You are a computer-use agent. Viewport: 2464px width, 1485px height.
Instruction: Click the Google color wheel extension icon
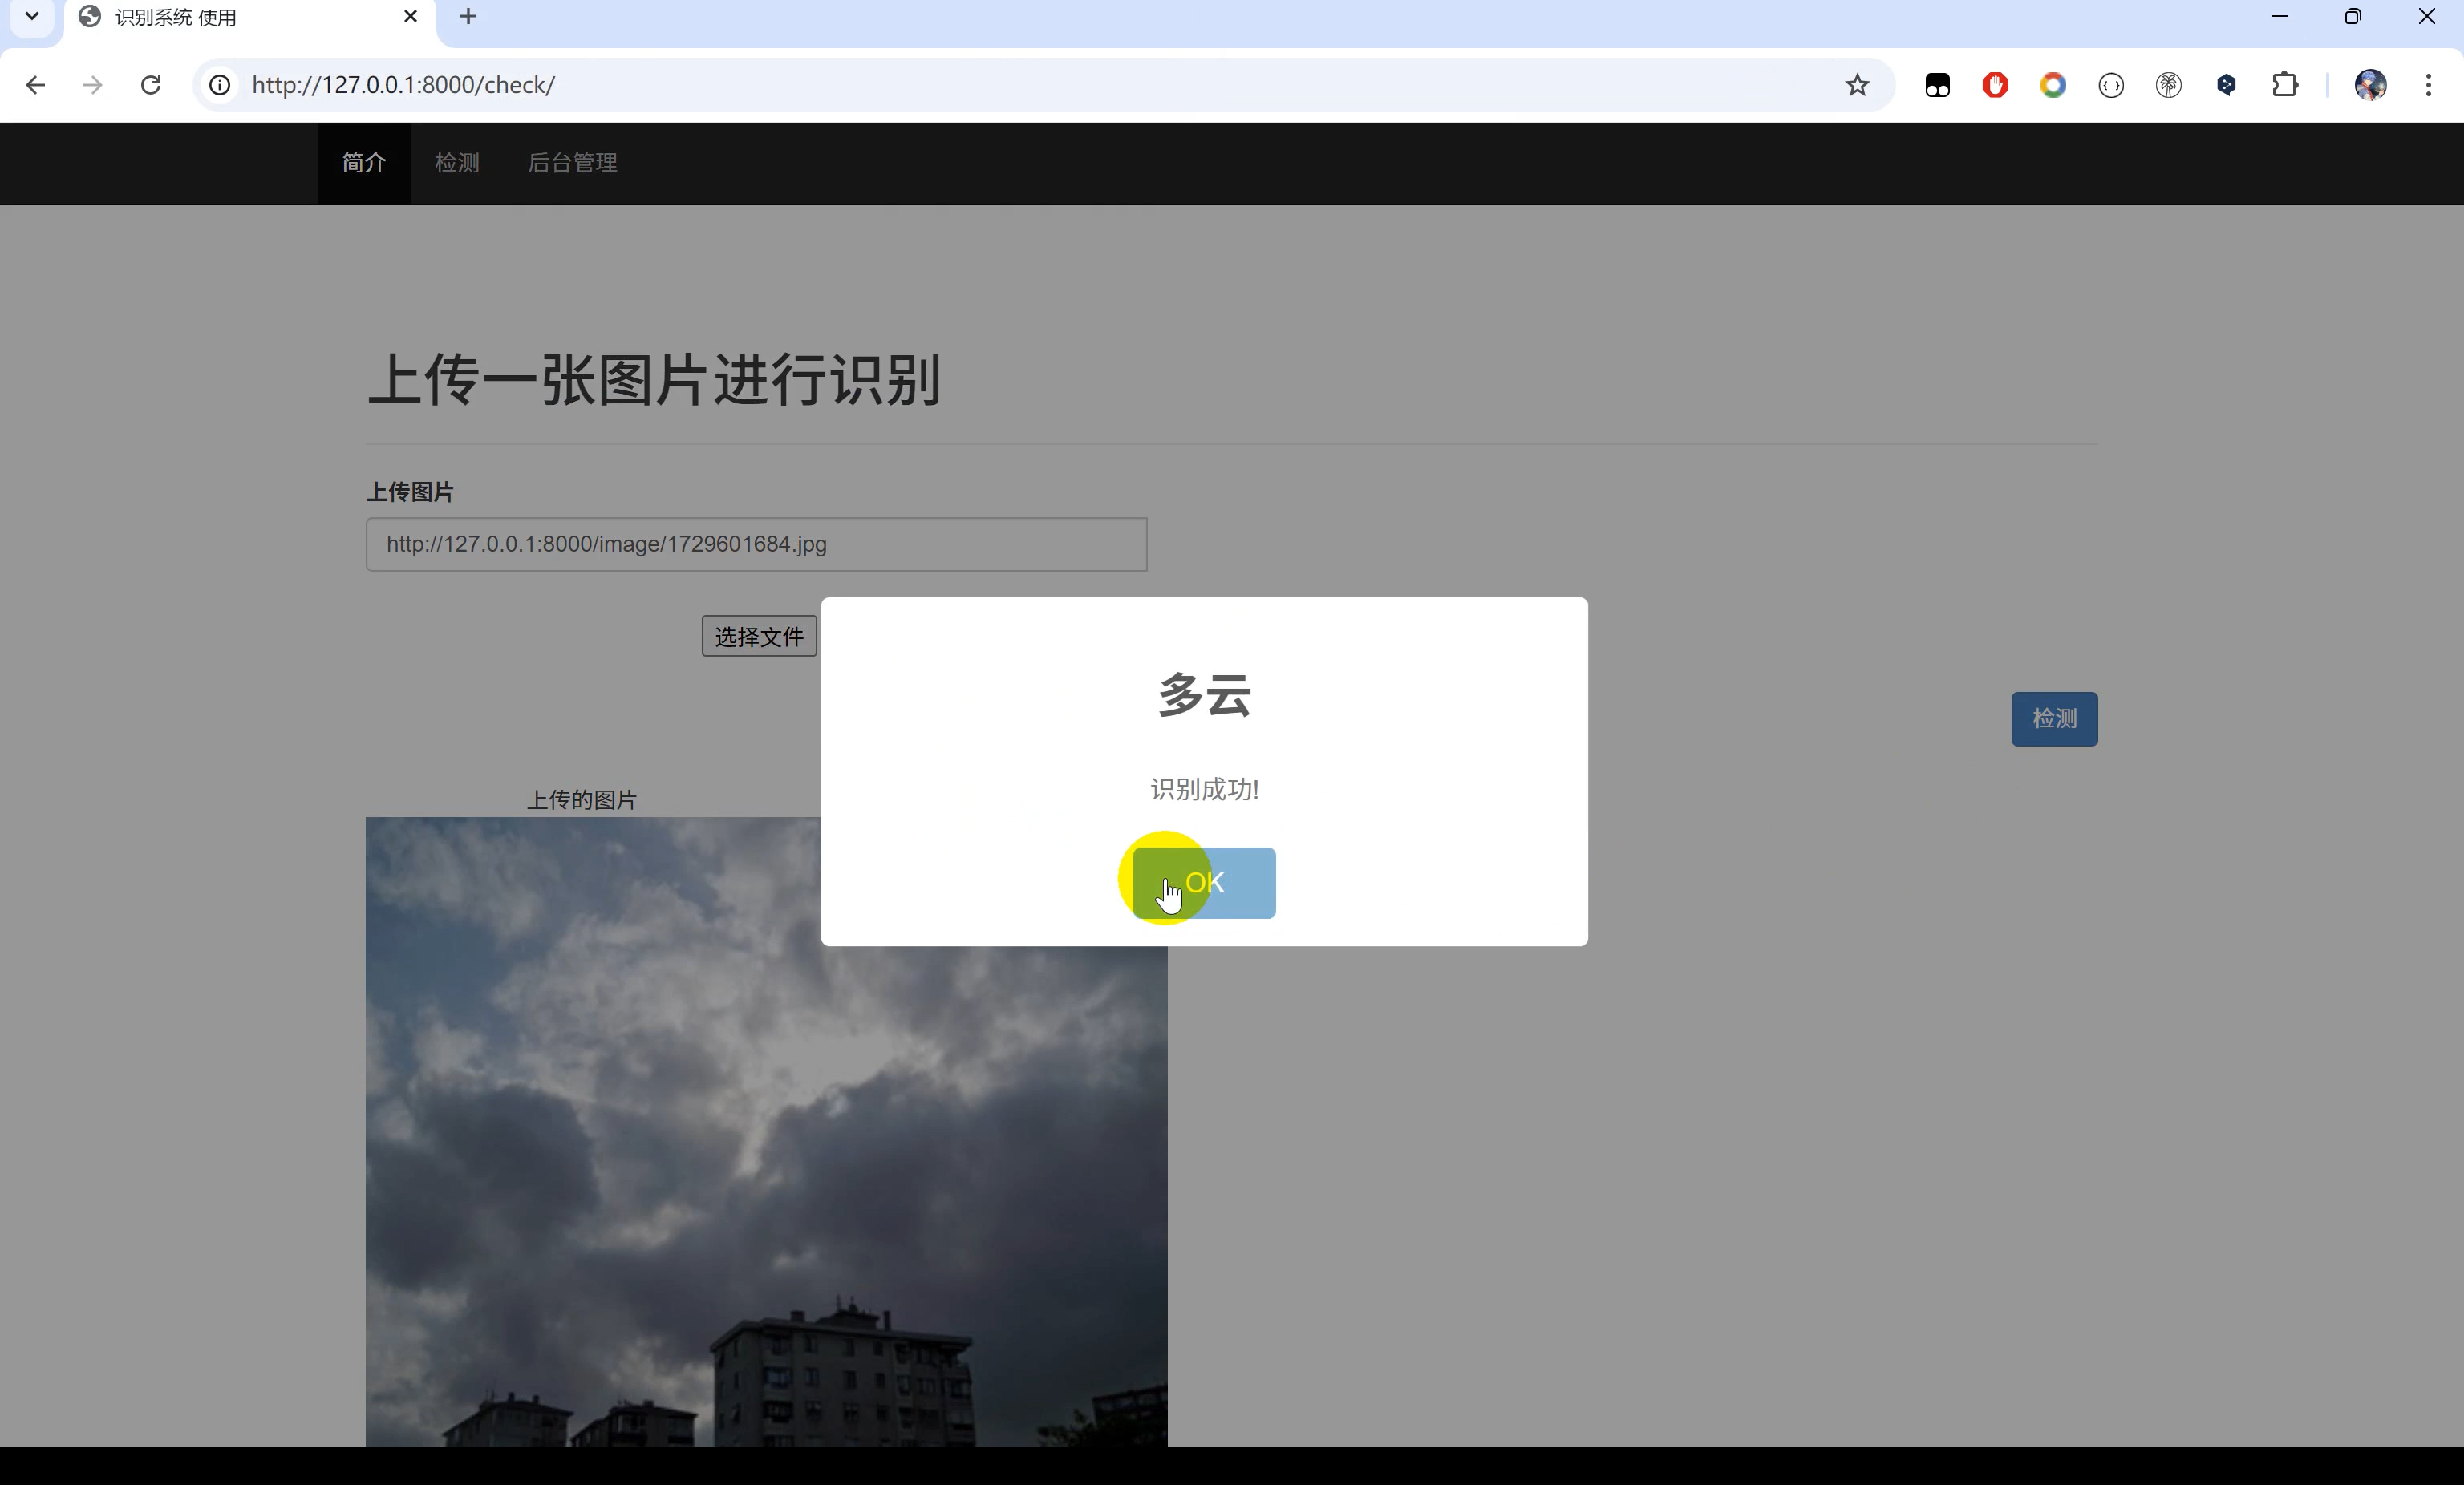2053,85
